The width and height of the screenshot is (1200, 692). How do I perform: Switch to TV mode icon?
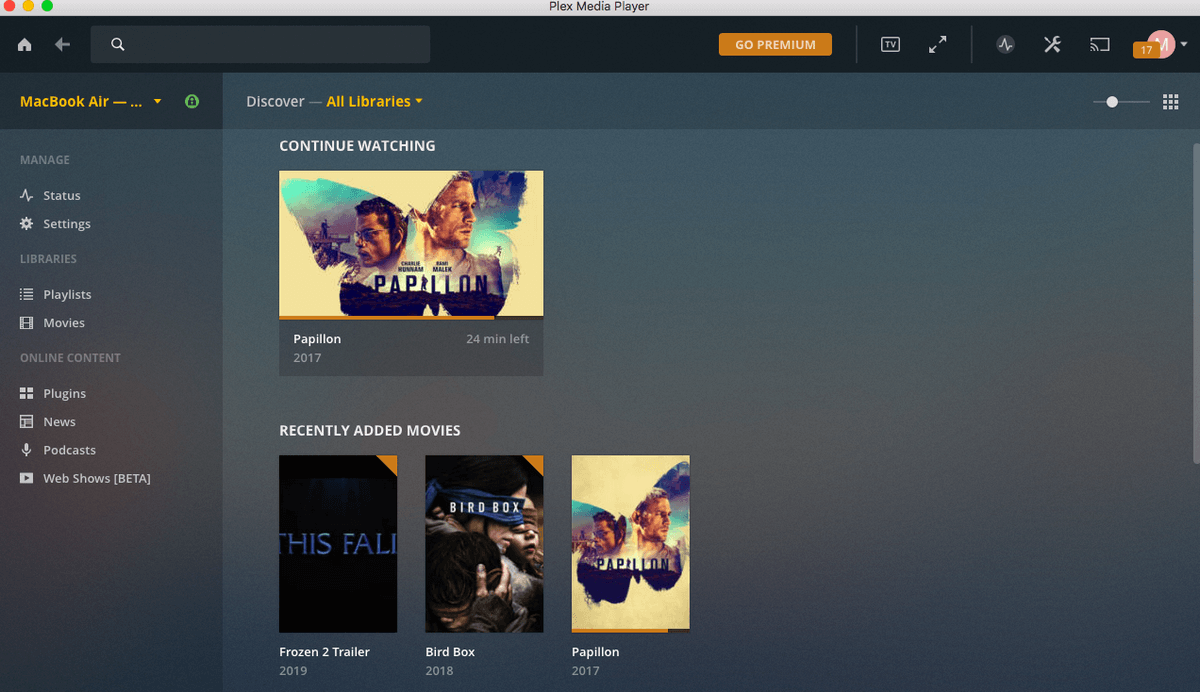pos(890,44)
